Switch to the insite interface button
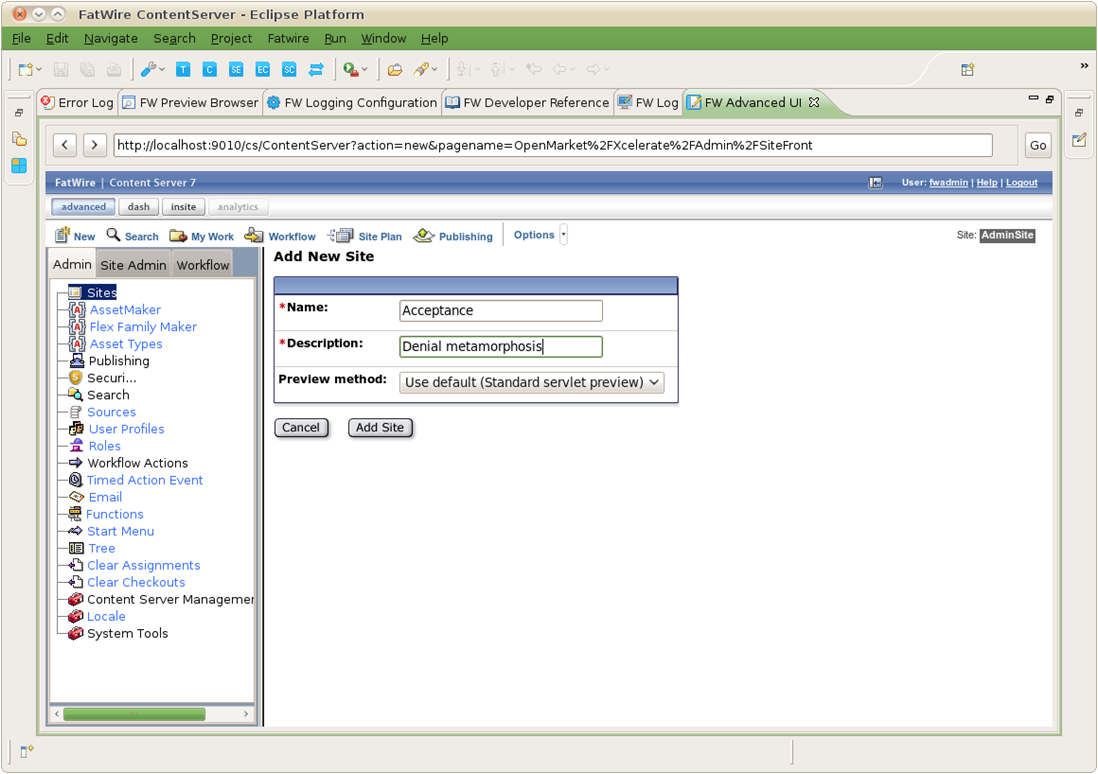 pos(183,207)
